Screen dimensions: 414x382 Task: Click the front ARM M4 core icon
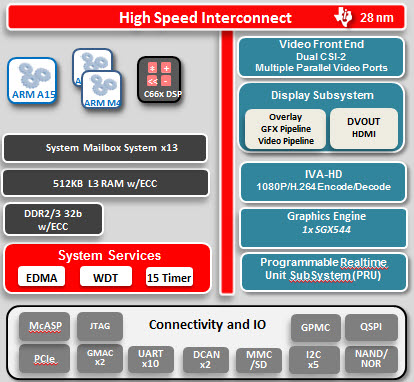click(101, 89)
